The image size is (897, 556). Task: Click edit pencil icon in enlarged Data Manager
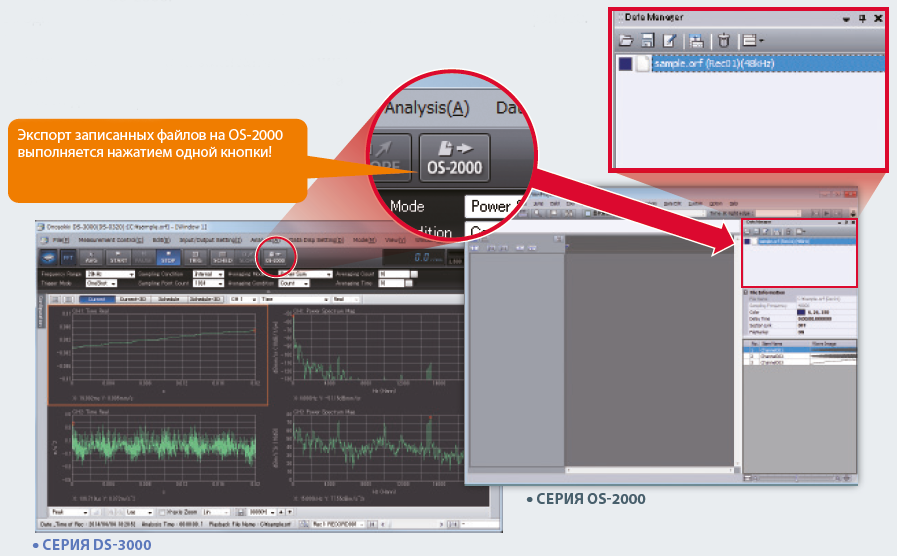click(669, 41)
